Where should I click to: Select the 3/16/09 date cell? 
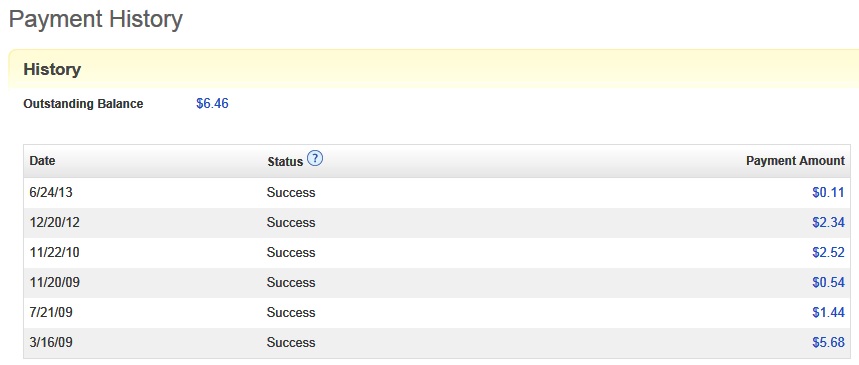click(x=51, y=343)
